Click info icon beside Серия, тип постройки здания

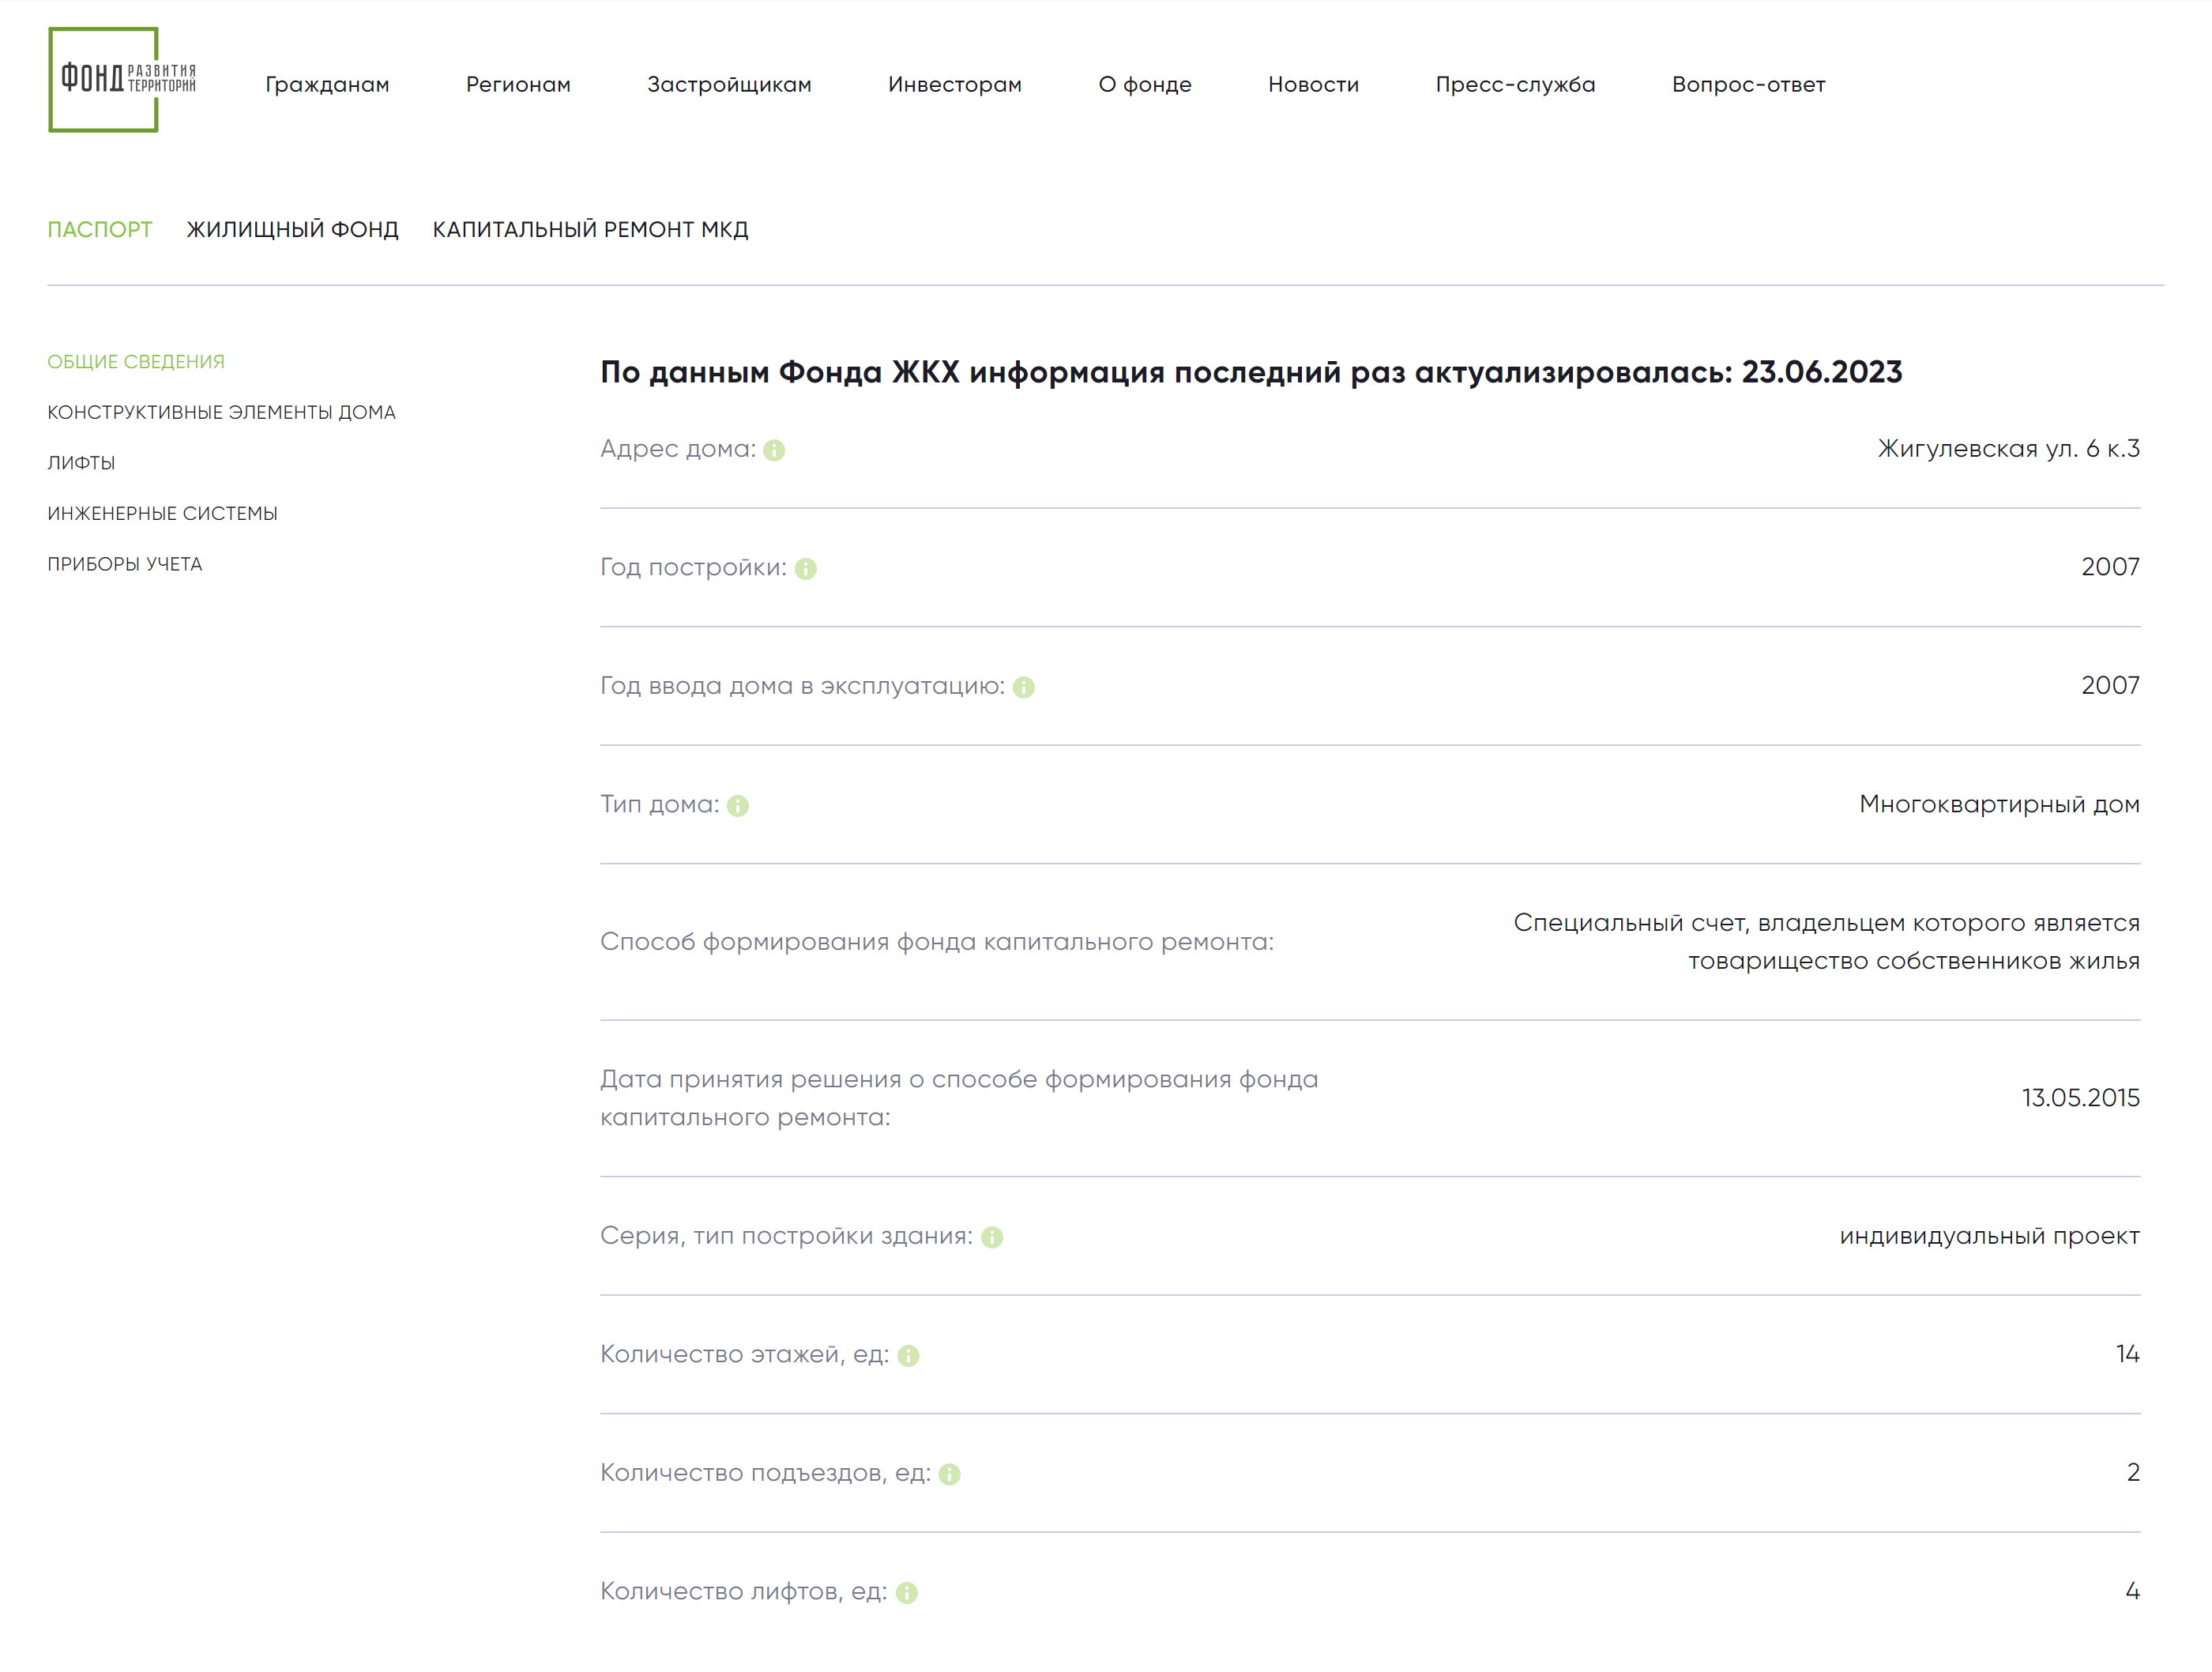point(992,1238)
